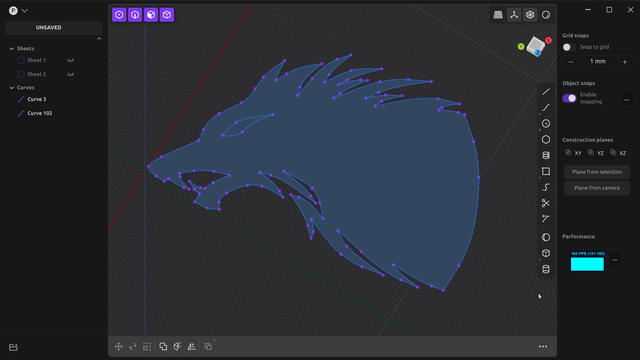Enable the Snap to grid switch
The image size is (640, 360).
tap(569, 47)
